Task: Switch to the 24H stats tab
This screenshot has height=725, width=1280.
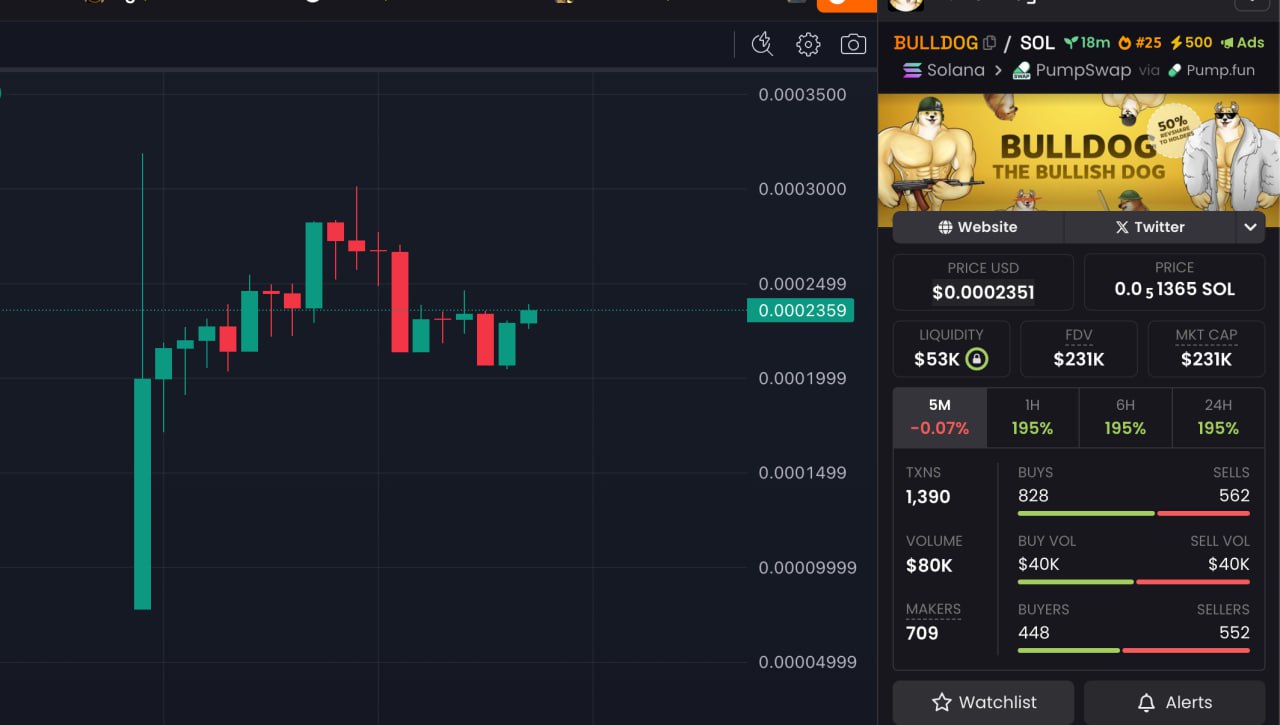Action: tap(1218, 417)
